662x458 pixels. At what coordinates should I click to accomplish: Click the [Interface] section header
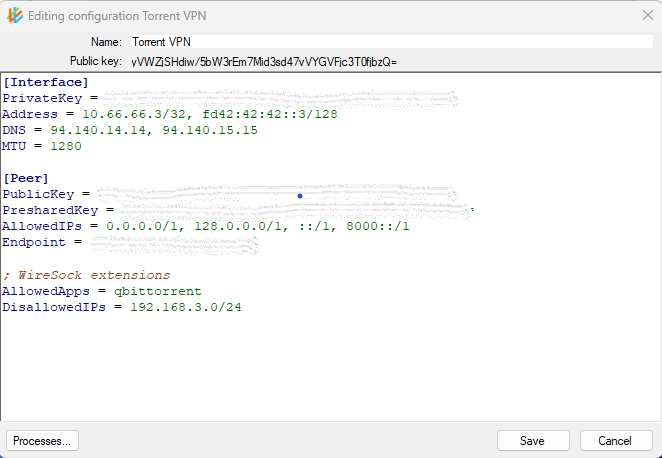pos(46,82)
